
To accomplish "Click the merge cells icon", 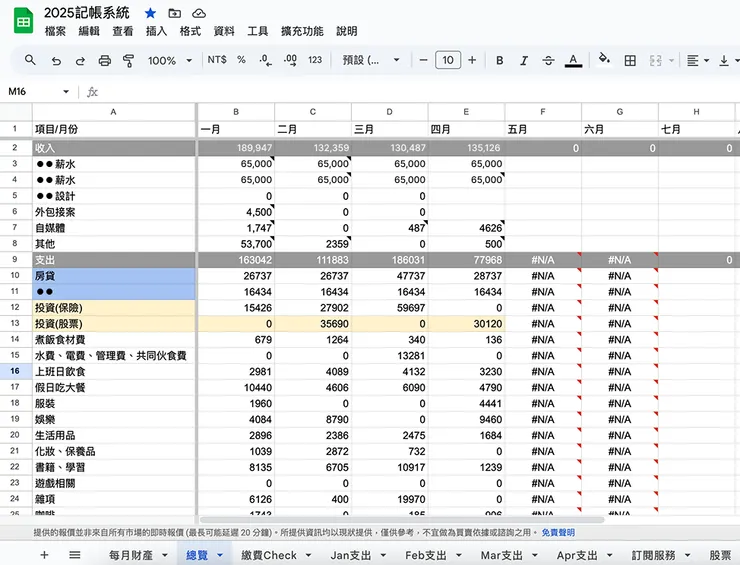I will click(x=656, y=60).
